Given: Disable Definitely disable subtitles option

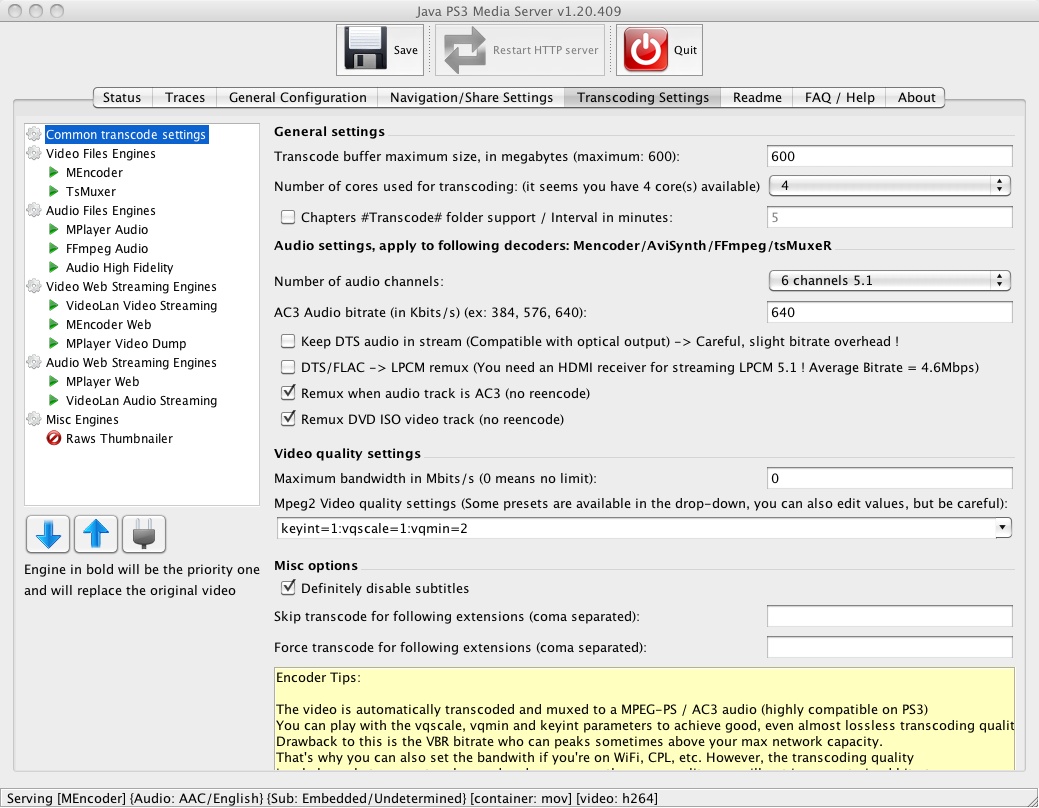Looking at the screenshot, I should 288,587.
